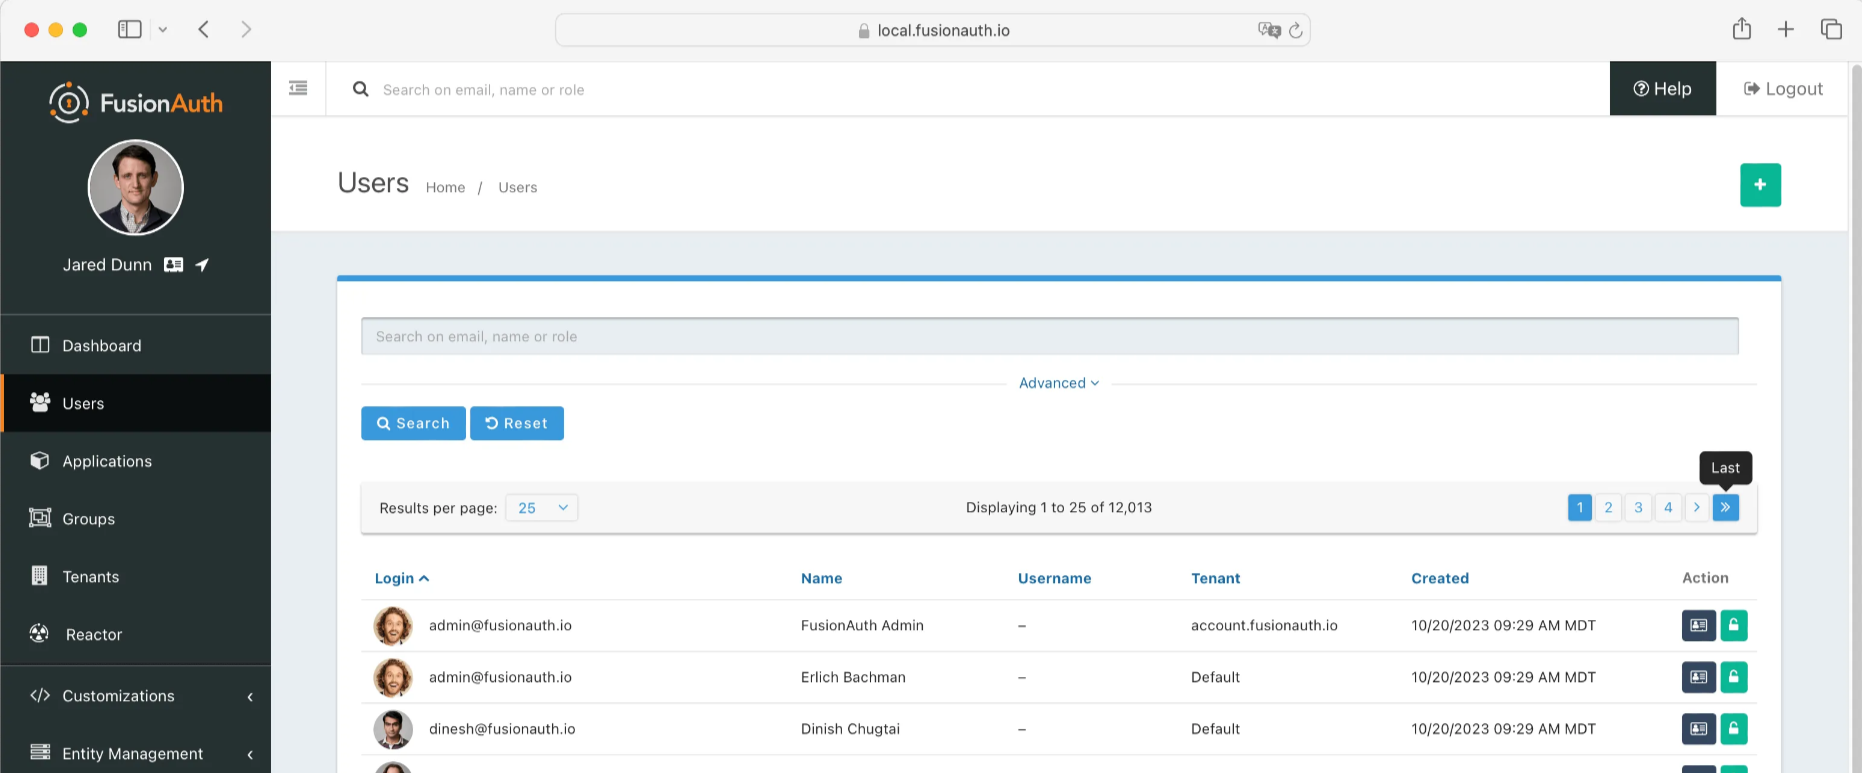The height and width of the screenshot is (773, 1862).
Task: Click Home in the breadcrumb
Action: point(445,187)
